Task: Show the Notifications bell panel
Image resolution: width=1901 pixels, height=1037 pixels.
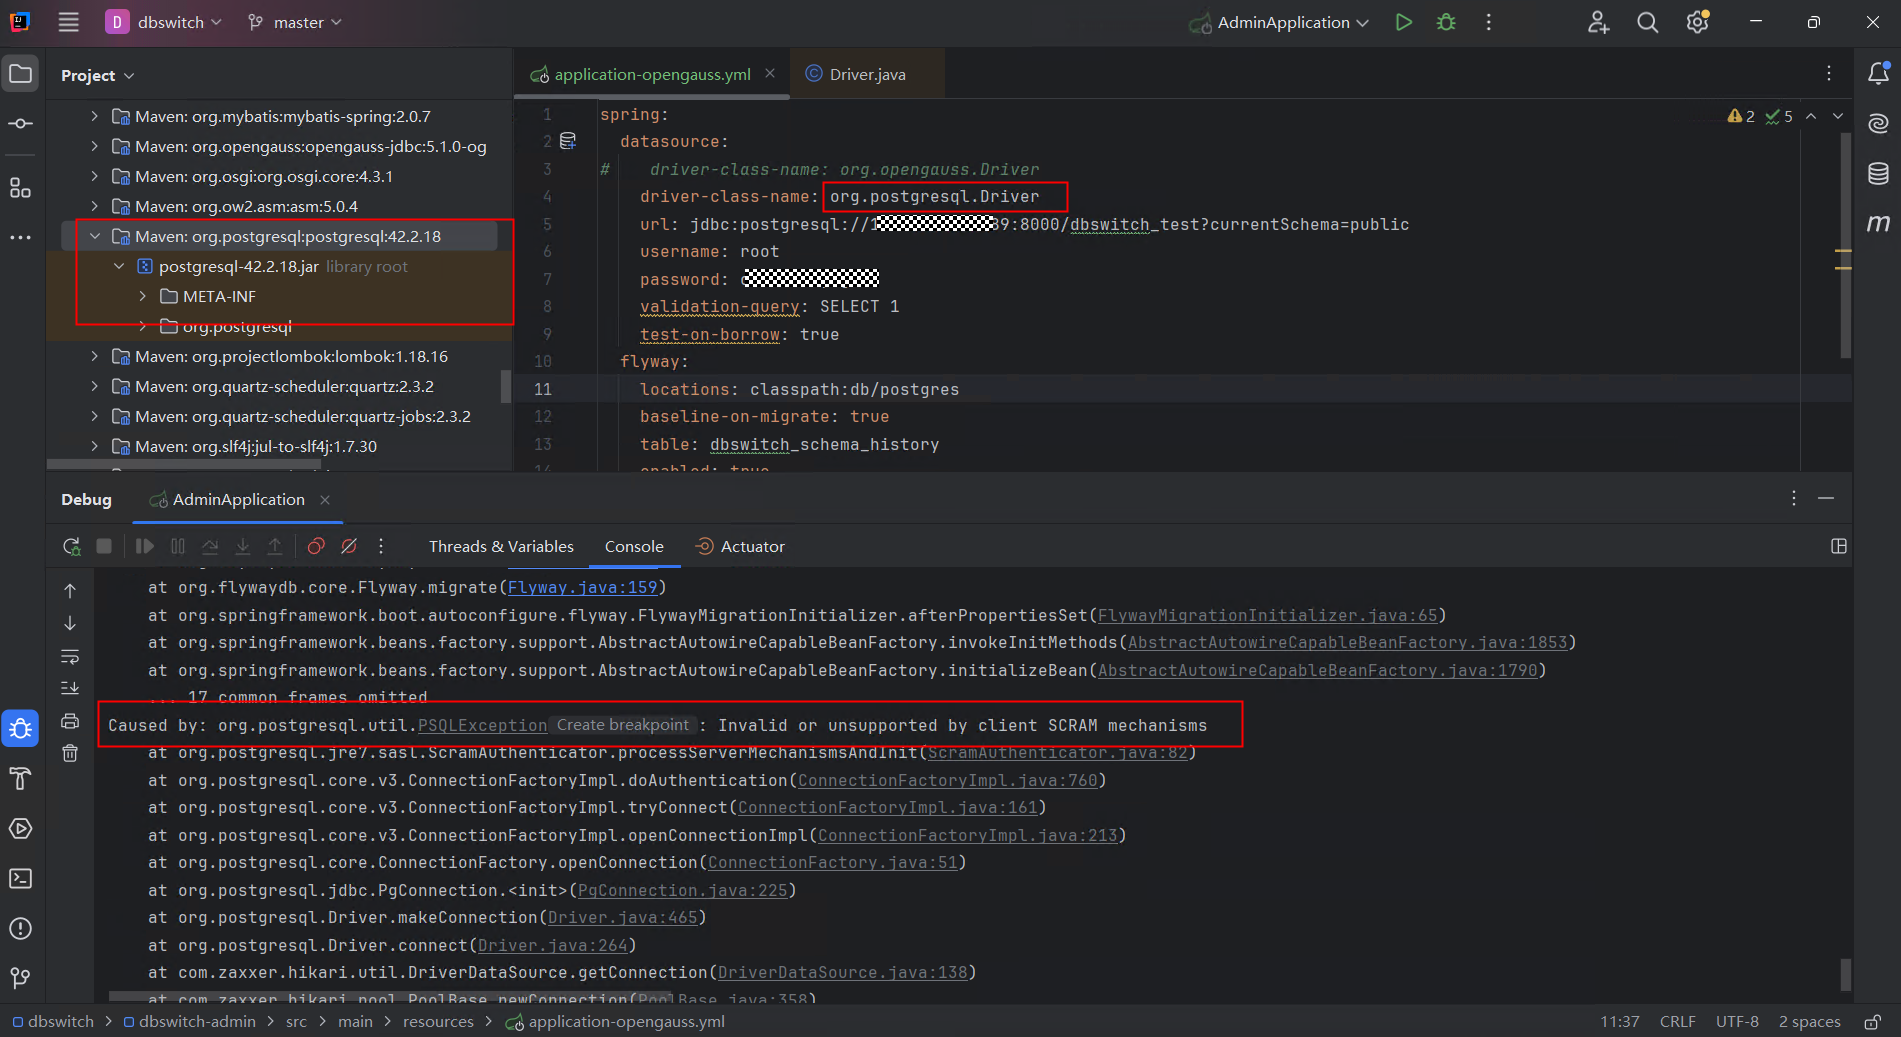Action: 1879,73
